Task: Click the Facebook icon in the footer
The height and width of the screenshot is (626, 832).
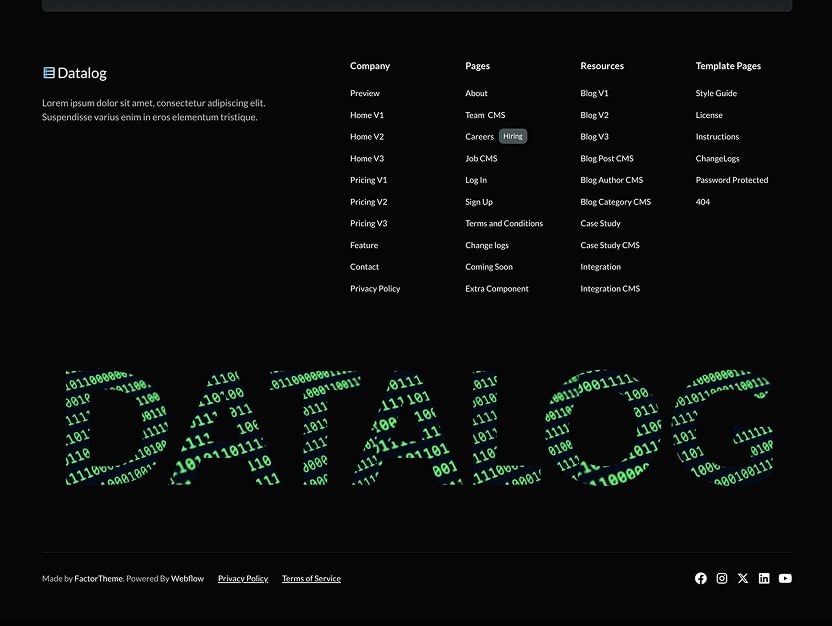Action: pyautogui.click(x=700, y=578)
